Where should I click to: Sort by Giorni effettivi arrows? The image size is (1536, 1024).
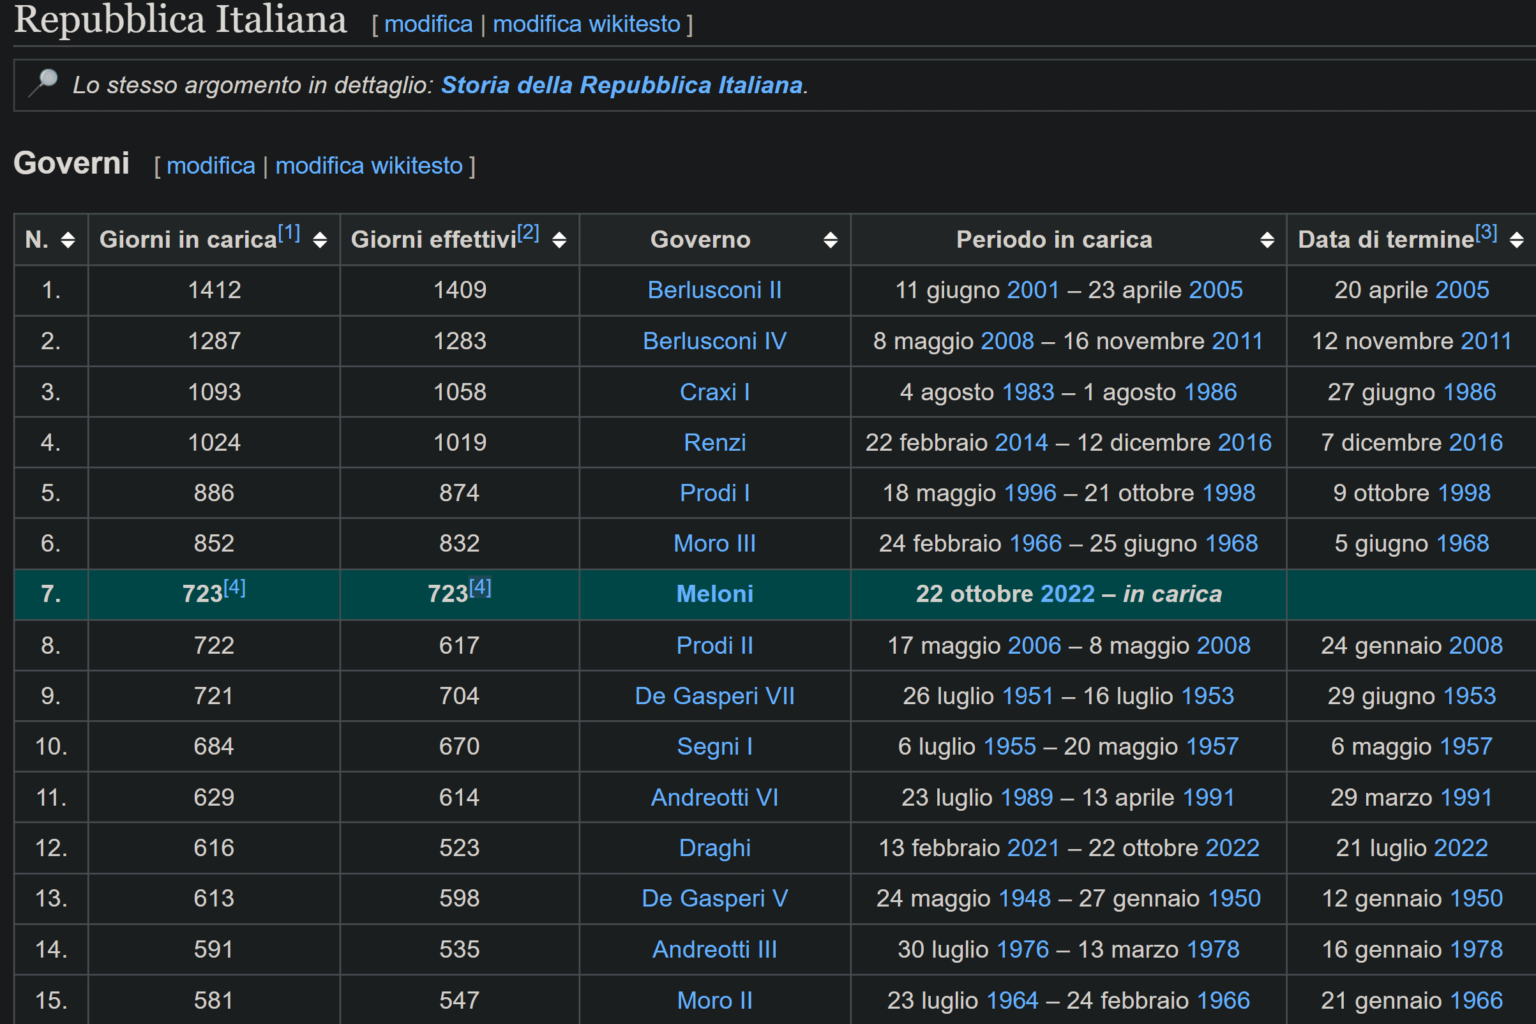pos(559,240)
